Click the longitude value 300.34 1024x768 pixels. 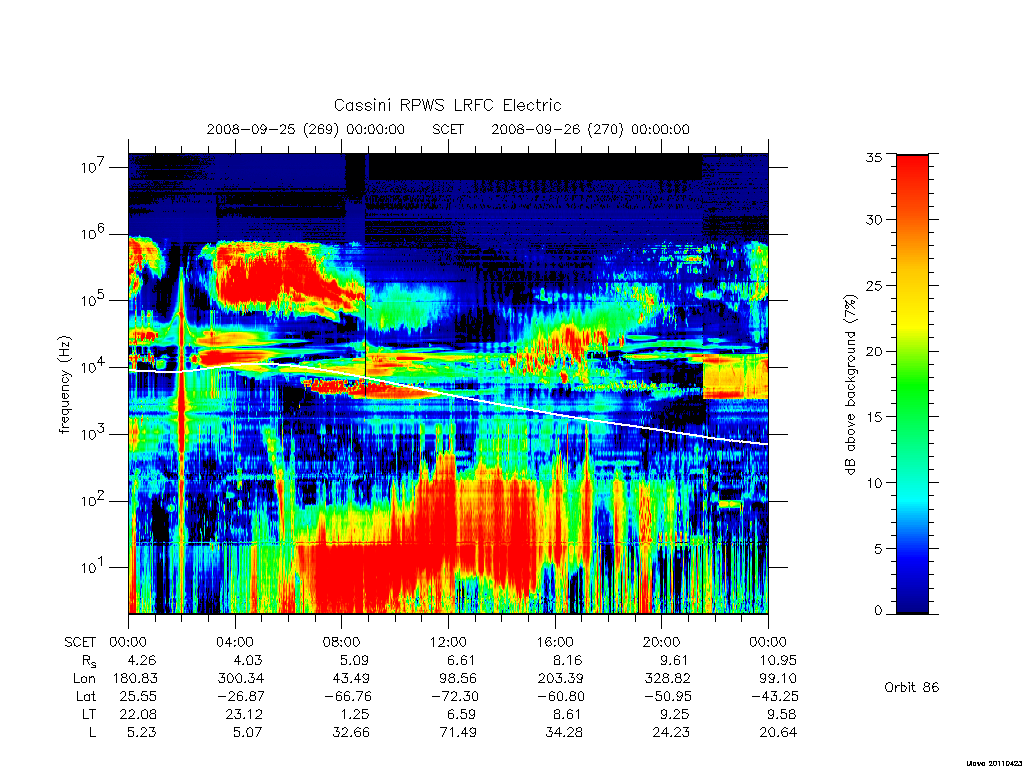pos(241,679)
